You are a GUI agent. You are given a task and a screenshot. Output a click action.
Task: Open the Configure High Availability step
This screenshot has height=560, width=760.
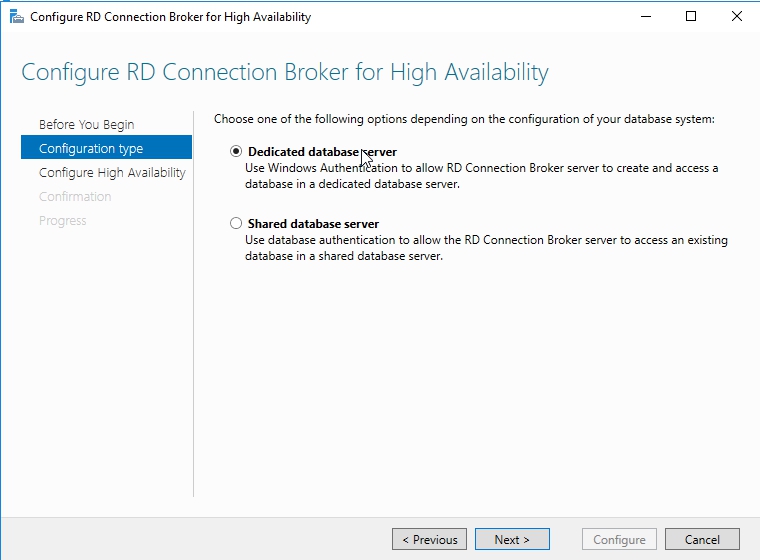(112, 173)
